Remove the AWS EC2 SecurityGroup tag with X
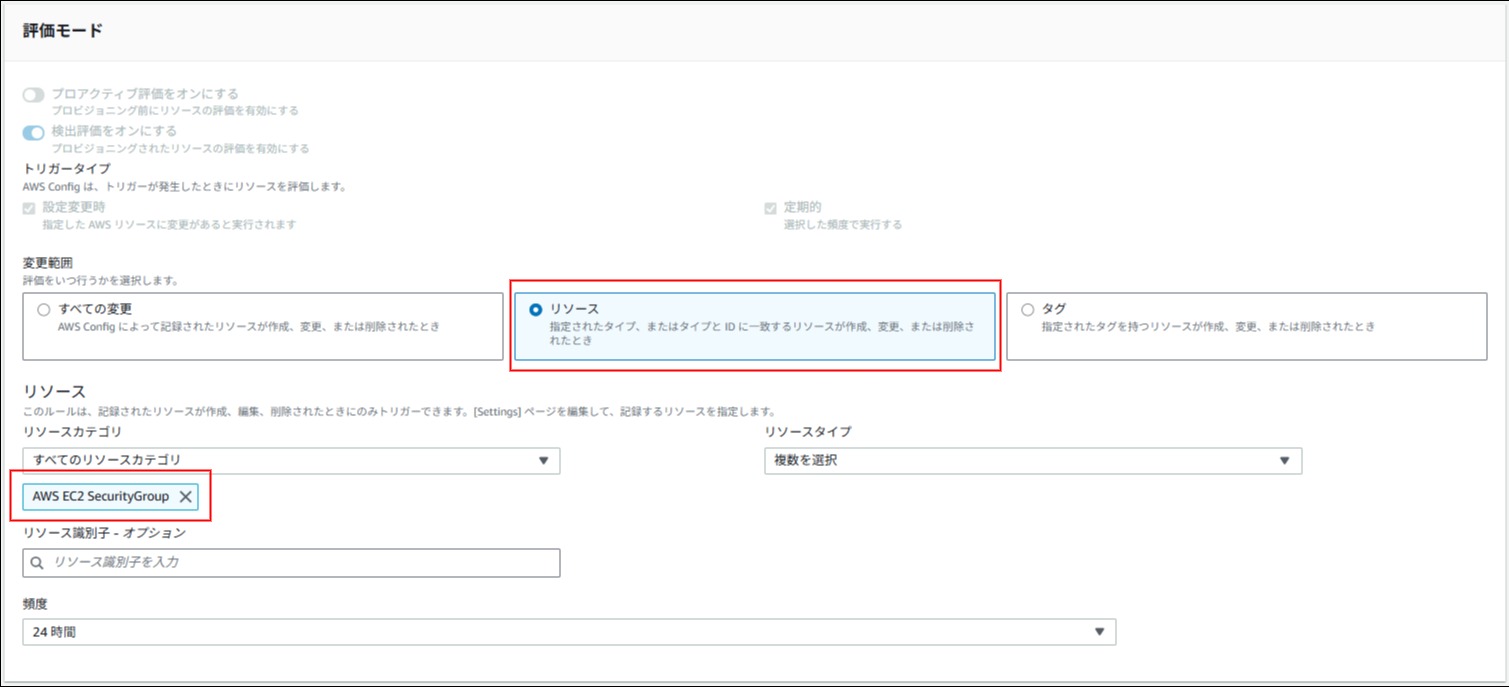Image resolution: width=1509 pixels, height=687 pixels. pyautogui.click(x=185, y=497)
